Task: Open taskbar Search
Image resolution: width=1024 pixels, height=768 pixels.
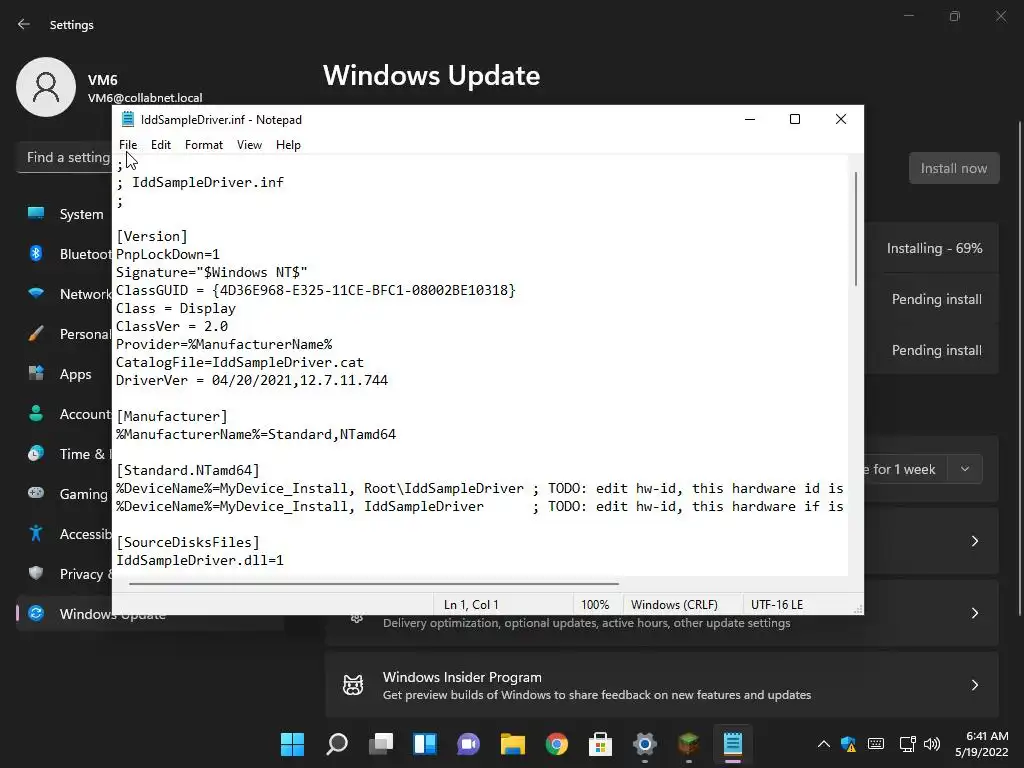Action: [337, 744]
